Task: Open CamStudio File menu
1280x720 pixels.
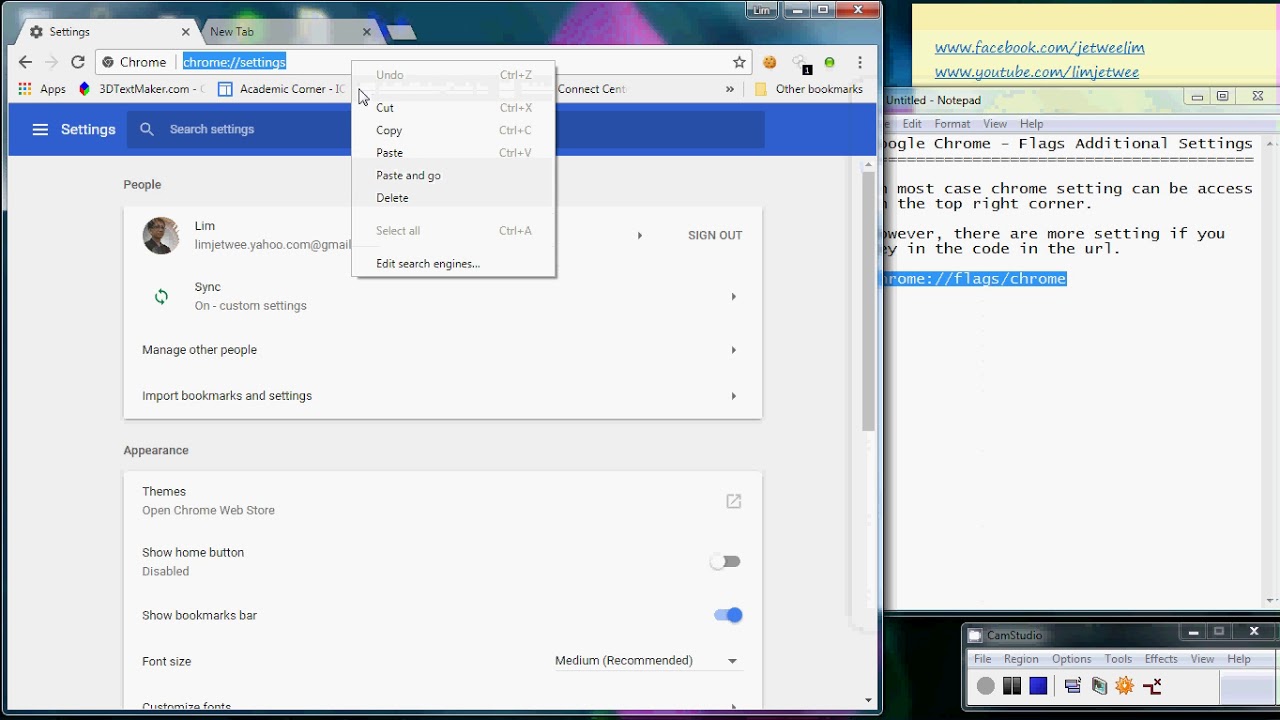Action: pyautogui.click(x=983, y=659)
